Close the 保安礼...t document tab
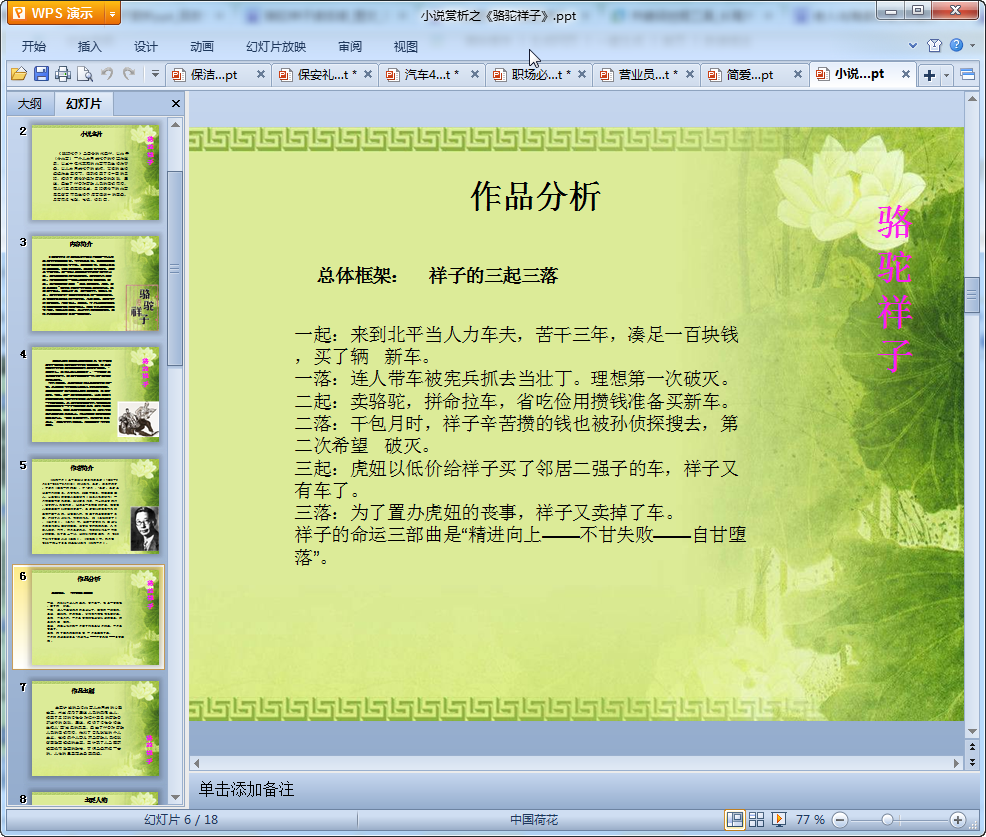This screenshot has width=986, height=837. click(368, 74)
